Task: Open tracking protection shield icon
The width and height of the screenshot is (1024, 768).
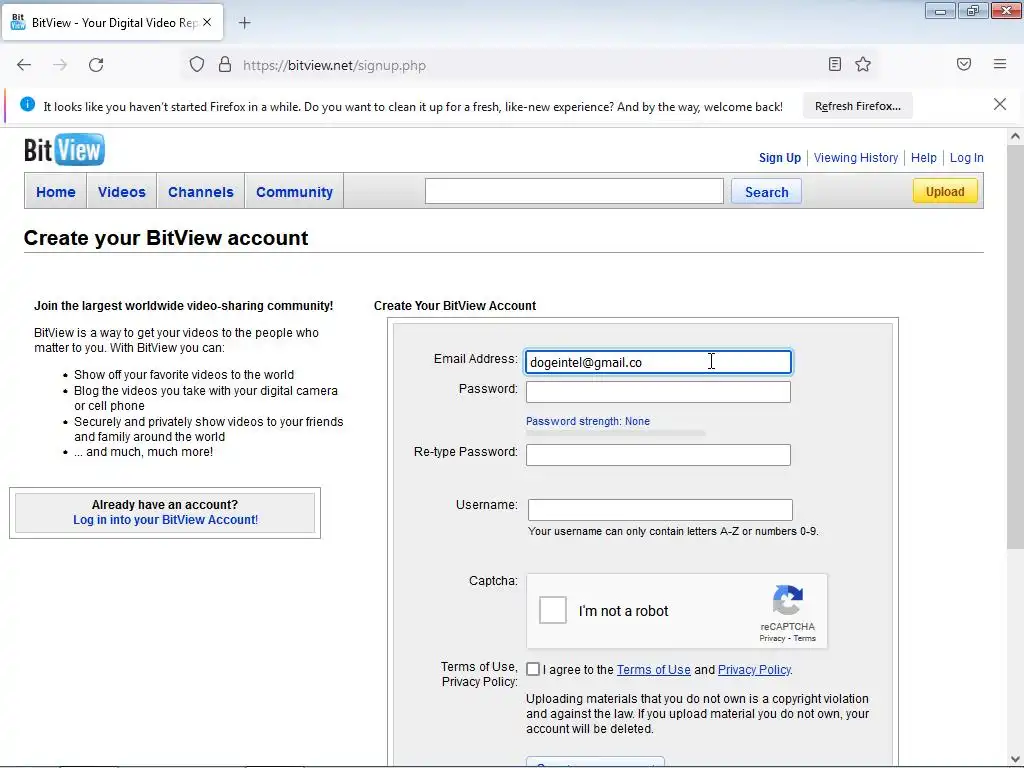Action: click(x=197, y=65)
